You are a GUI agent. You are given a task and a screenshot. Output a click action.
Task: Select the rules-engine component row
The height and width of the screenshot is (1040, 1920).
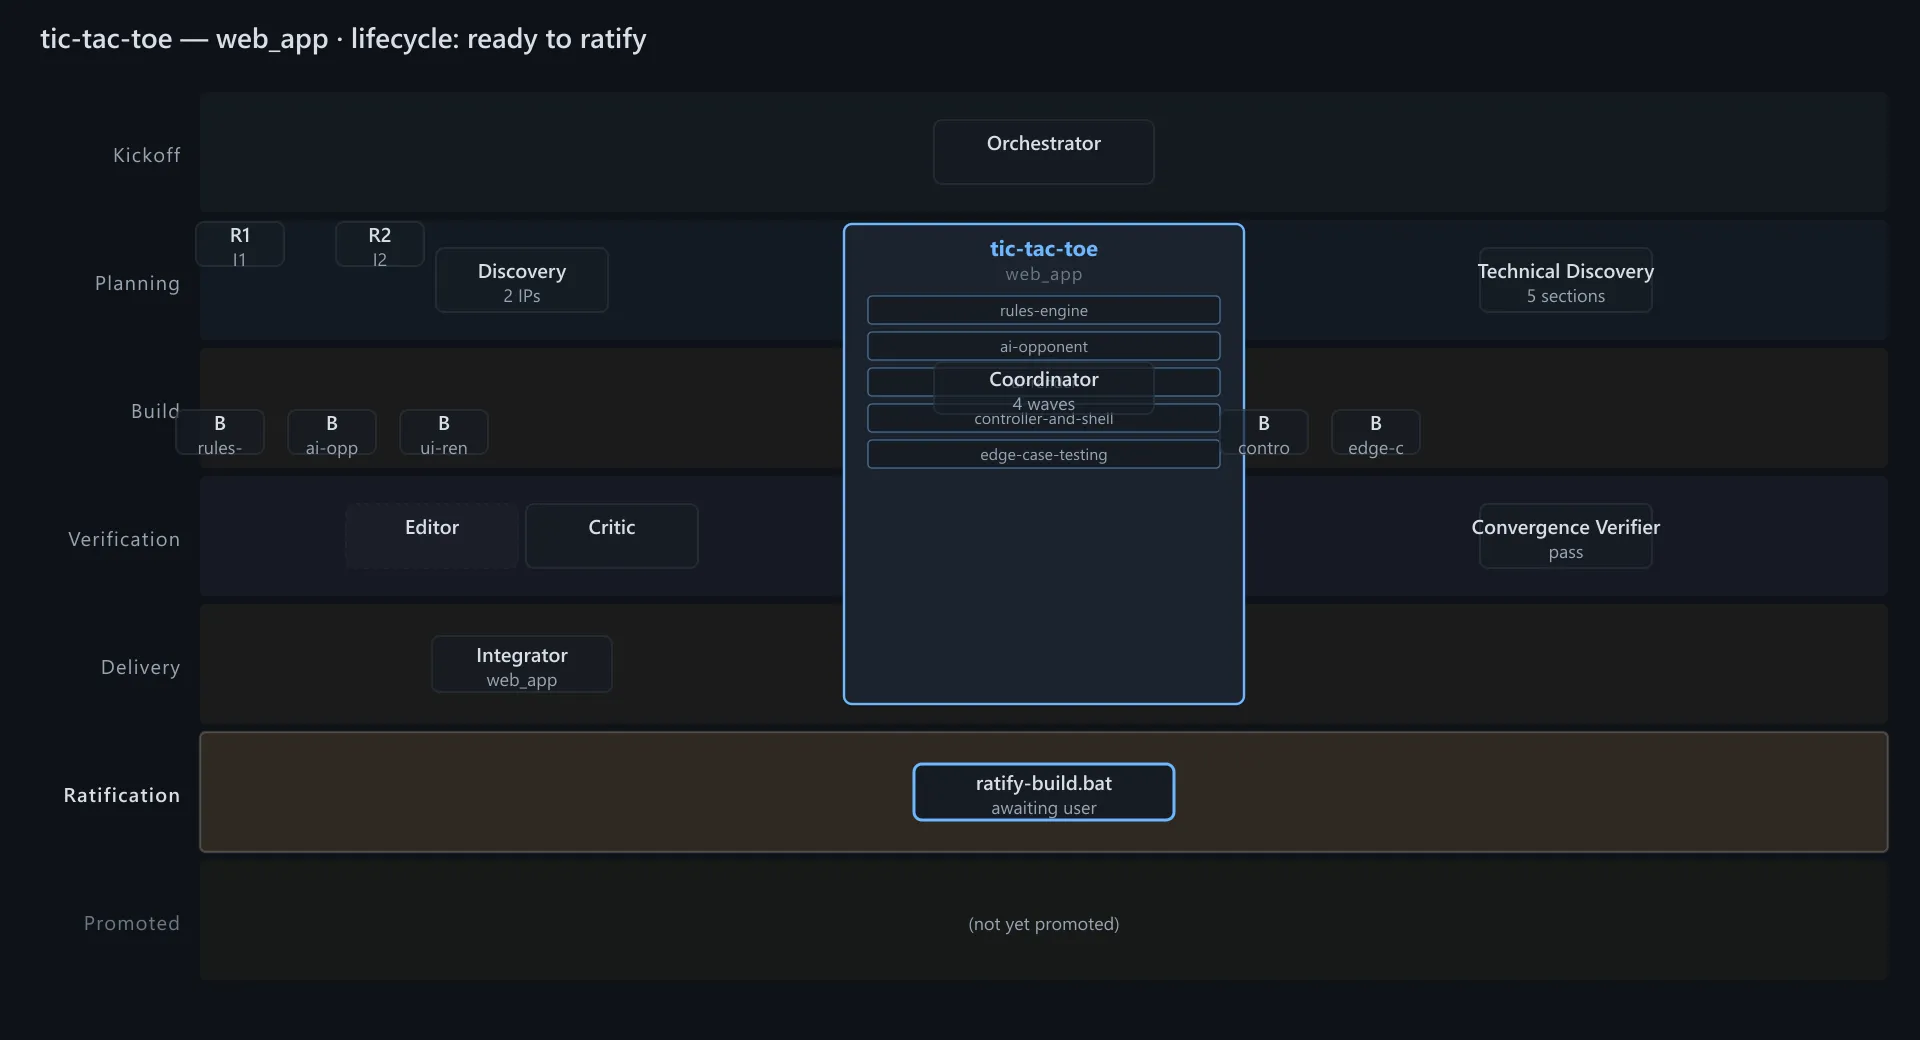click(x=1043, y=310)
